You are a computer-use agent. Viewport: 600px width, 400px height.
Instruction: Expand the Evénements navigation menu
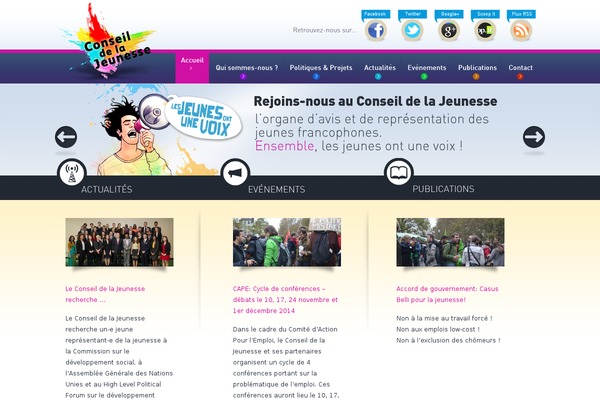tap(427, 68)
